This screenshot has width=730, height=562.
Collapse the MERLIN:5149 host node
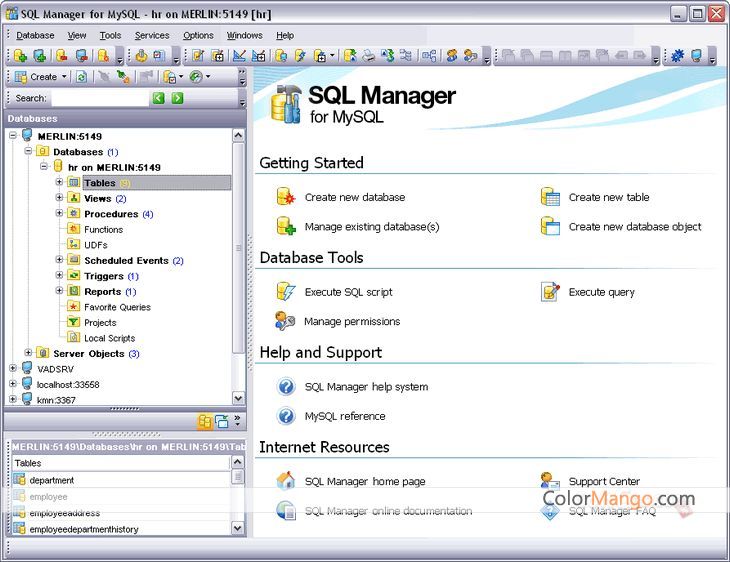tap(13, 135)
